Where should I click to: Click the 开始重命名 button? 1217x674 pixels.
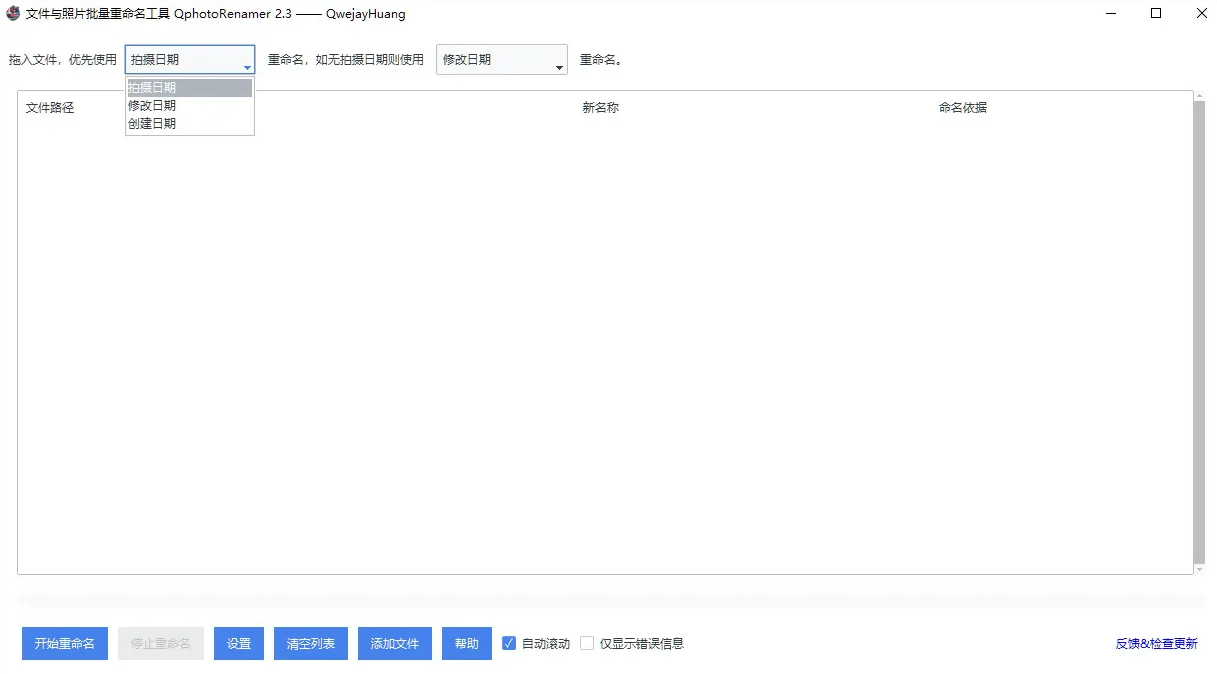(x=64, y=643)
